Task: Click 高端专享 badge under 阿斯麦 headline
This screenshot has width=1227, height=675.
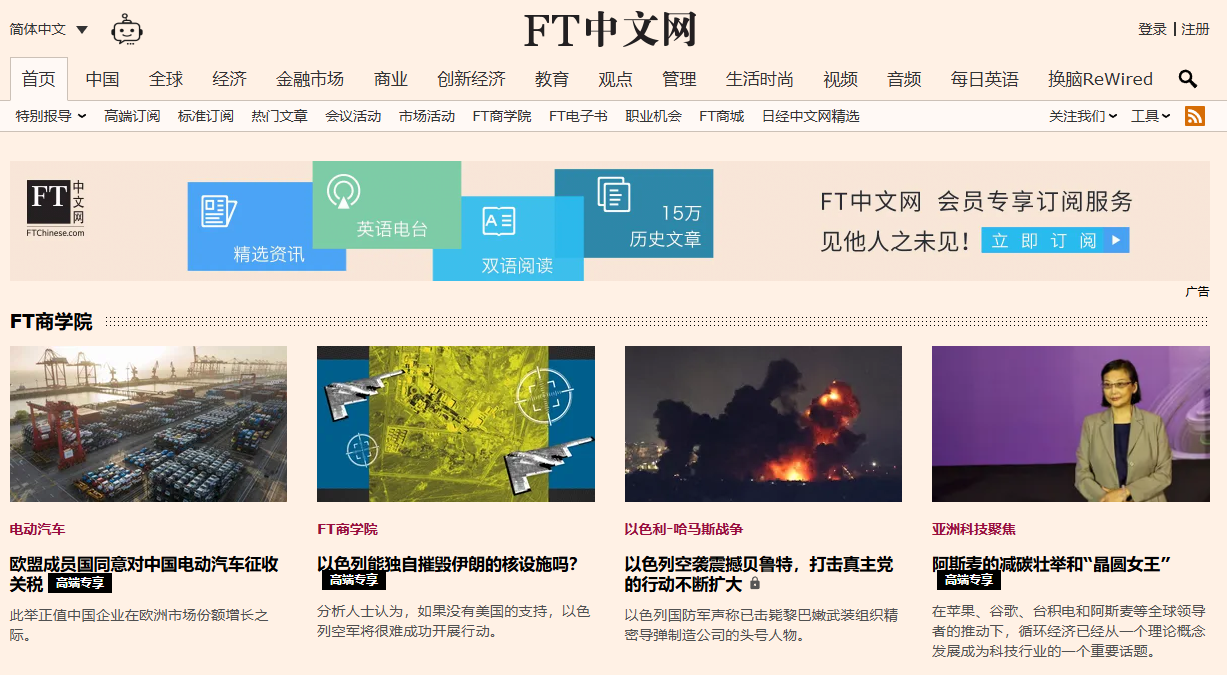Action: pyautogui.click(x=969, y=580)
